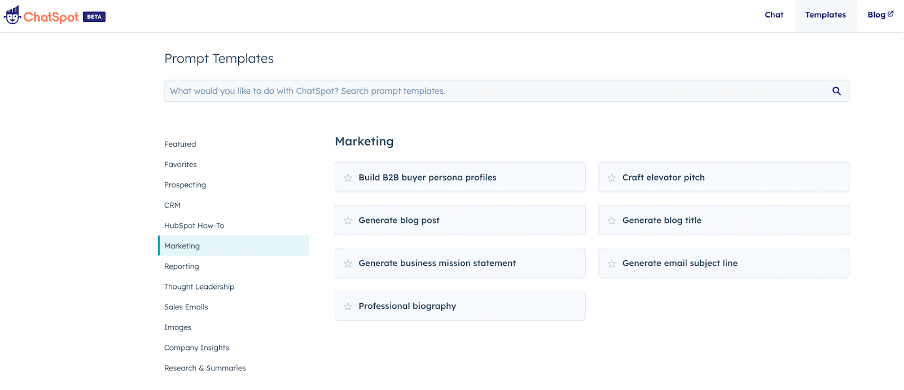
Task: Switch to the Templates tab
Action: (x=826, y=15)
